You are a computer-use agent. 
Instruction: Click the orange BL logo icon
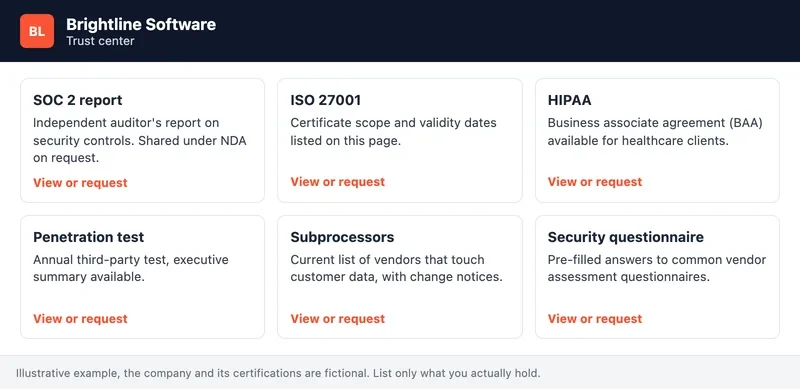tap(37, 31)
